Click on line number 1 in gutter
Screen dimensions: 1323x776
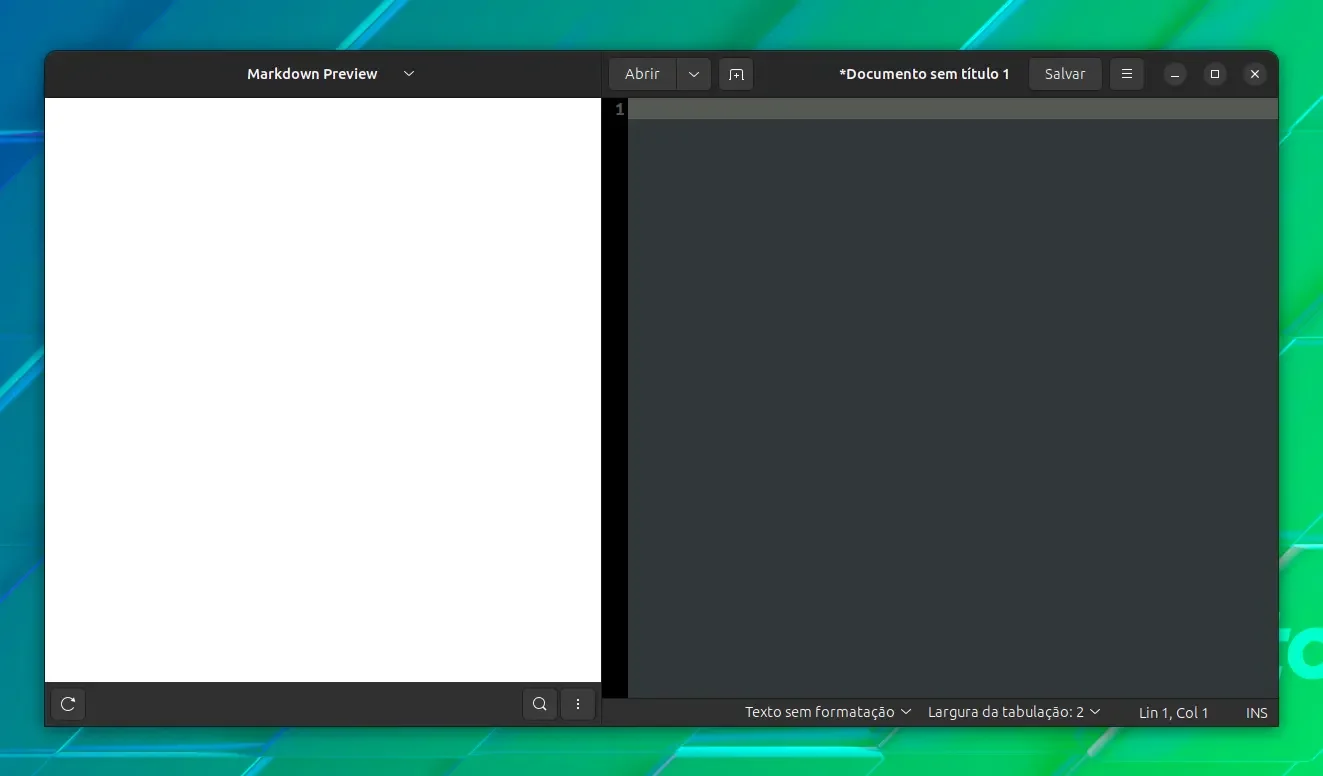click(x=620, y=109)
